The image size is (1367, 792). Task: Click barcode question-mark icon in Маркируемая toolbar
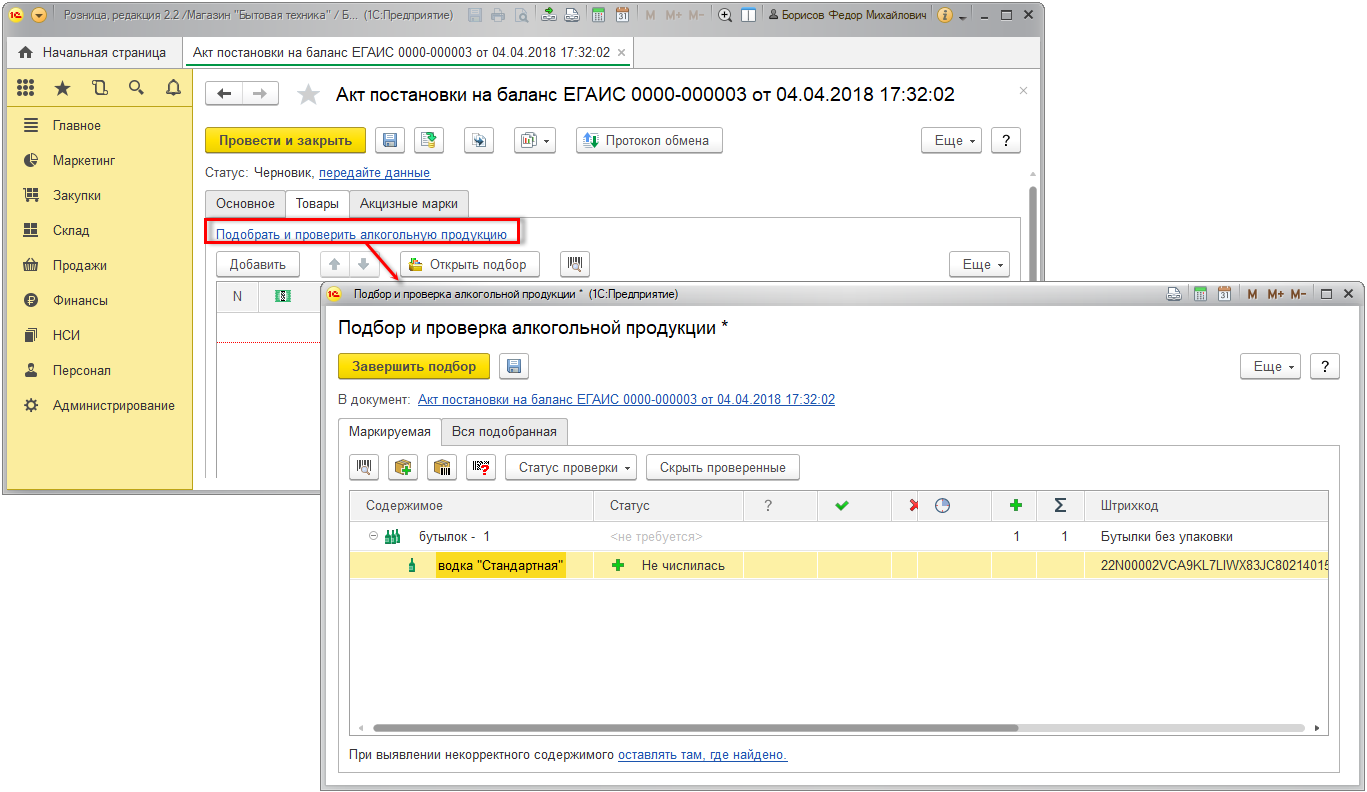(481, 467)
